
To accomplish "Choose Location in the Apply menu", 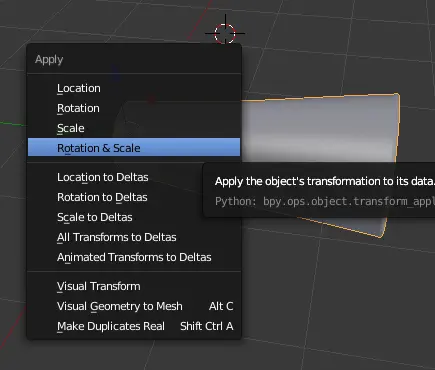I will coord(134,88).
